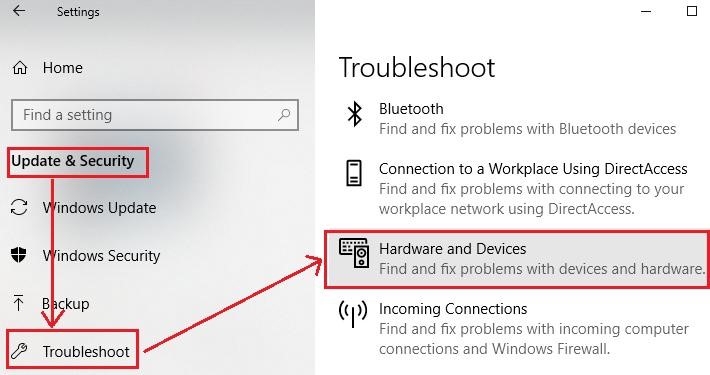Click the back arrow beside Settings
The width and height of the screenshot is (710, 375).
(19, 11)
